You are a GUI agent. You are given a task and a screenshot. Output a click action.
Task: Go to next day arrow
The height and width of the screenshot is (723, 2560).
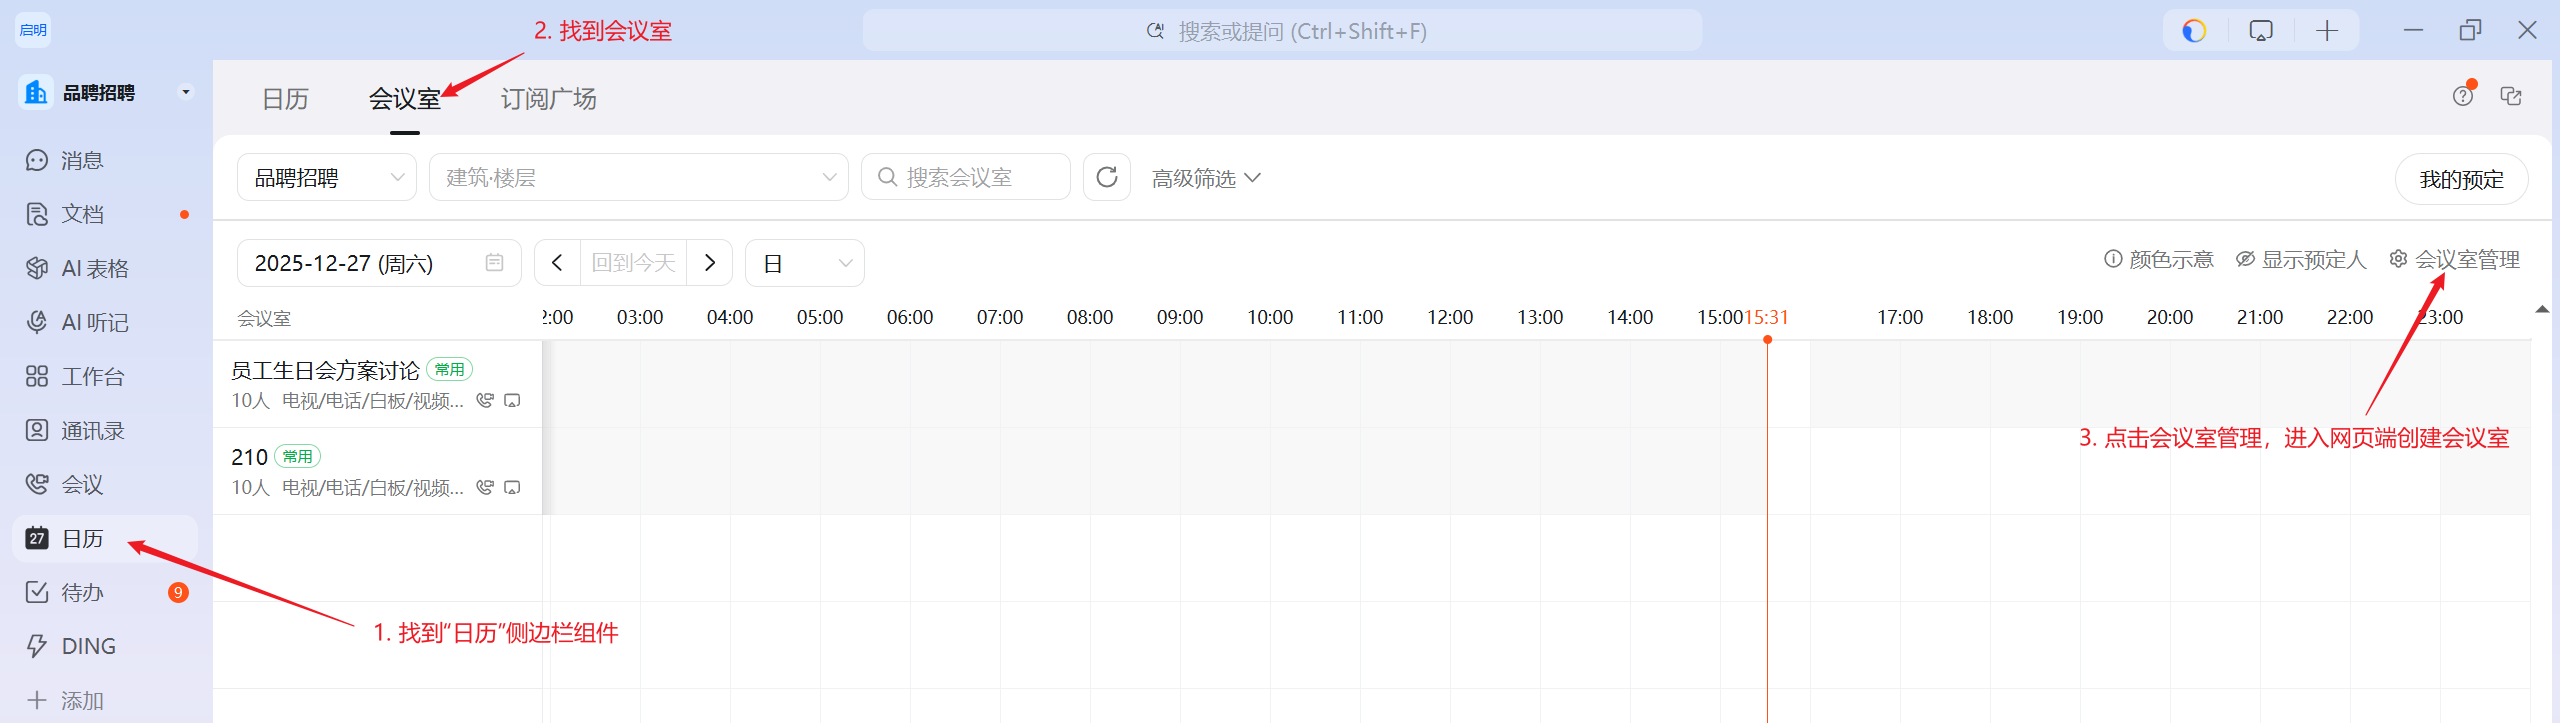point(710,263)
